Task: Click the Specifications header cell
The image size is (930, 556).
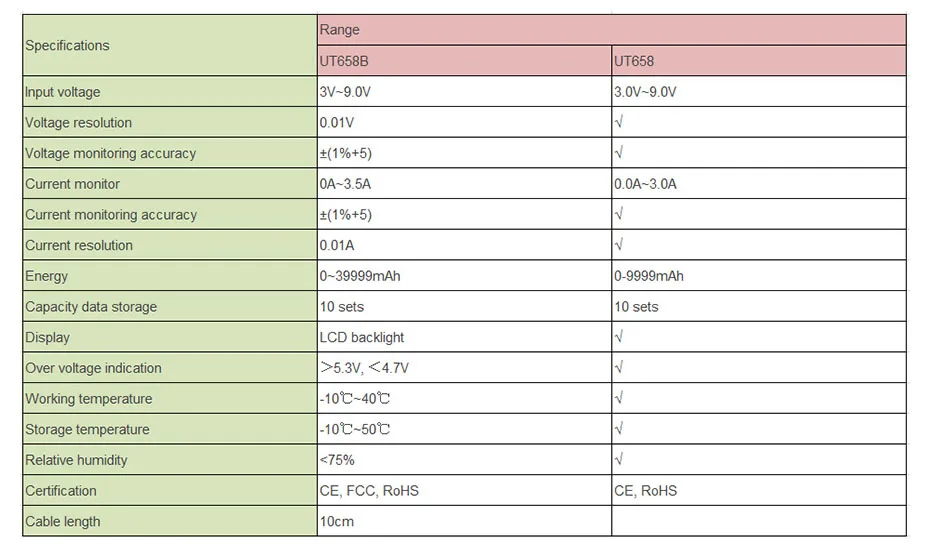Action: pos(170,45)
